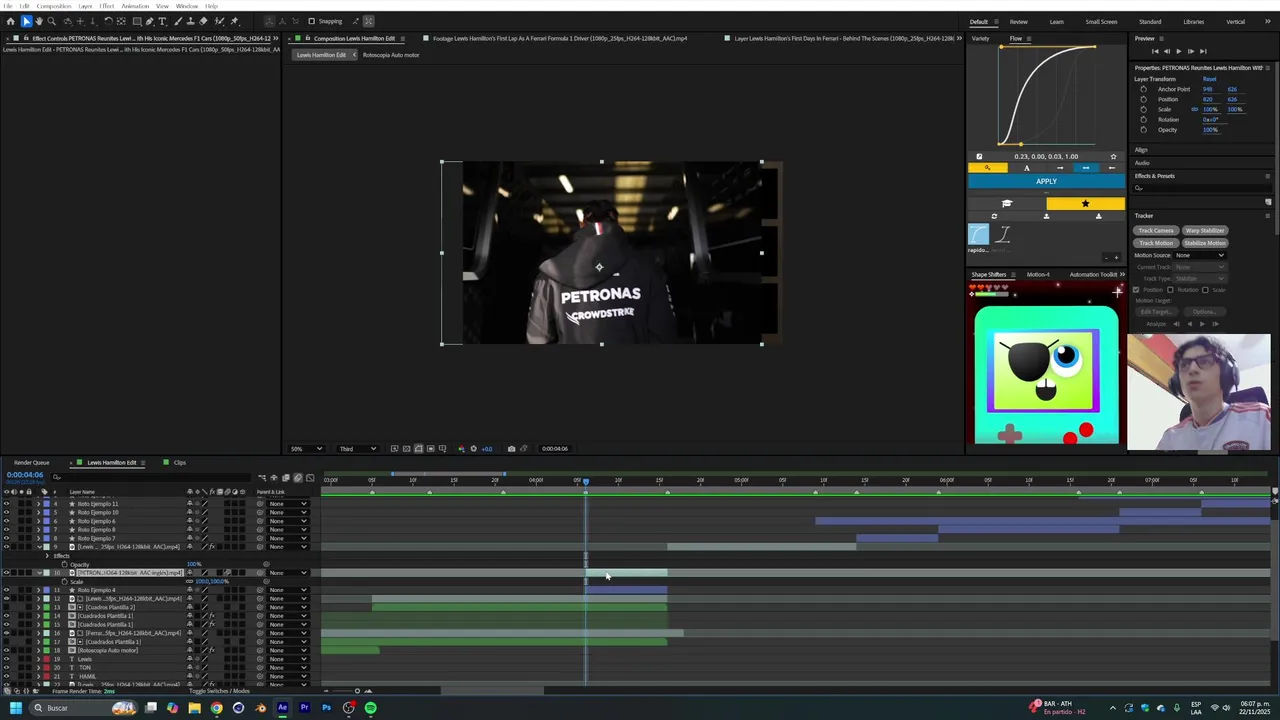Open parent dropdown for Roto Ejemplo 6

click(x=289, y=521)
